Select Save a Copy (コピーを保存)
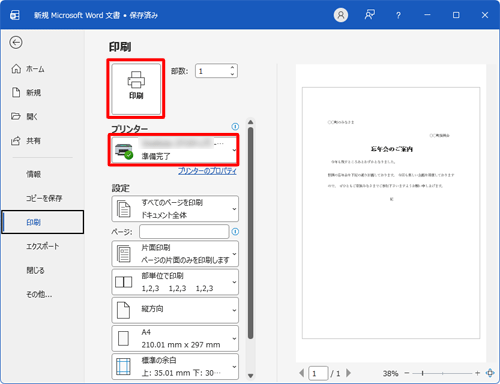This screenshot has height=384, width=500. 44,198
